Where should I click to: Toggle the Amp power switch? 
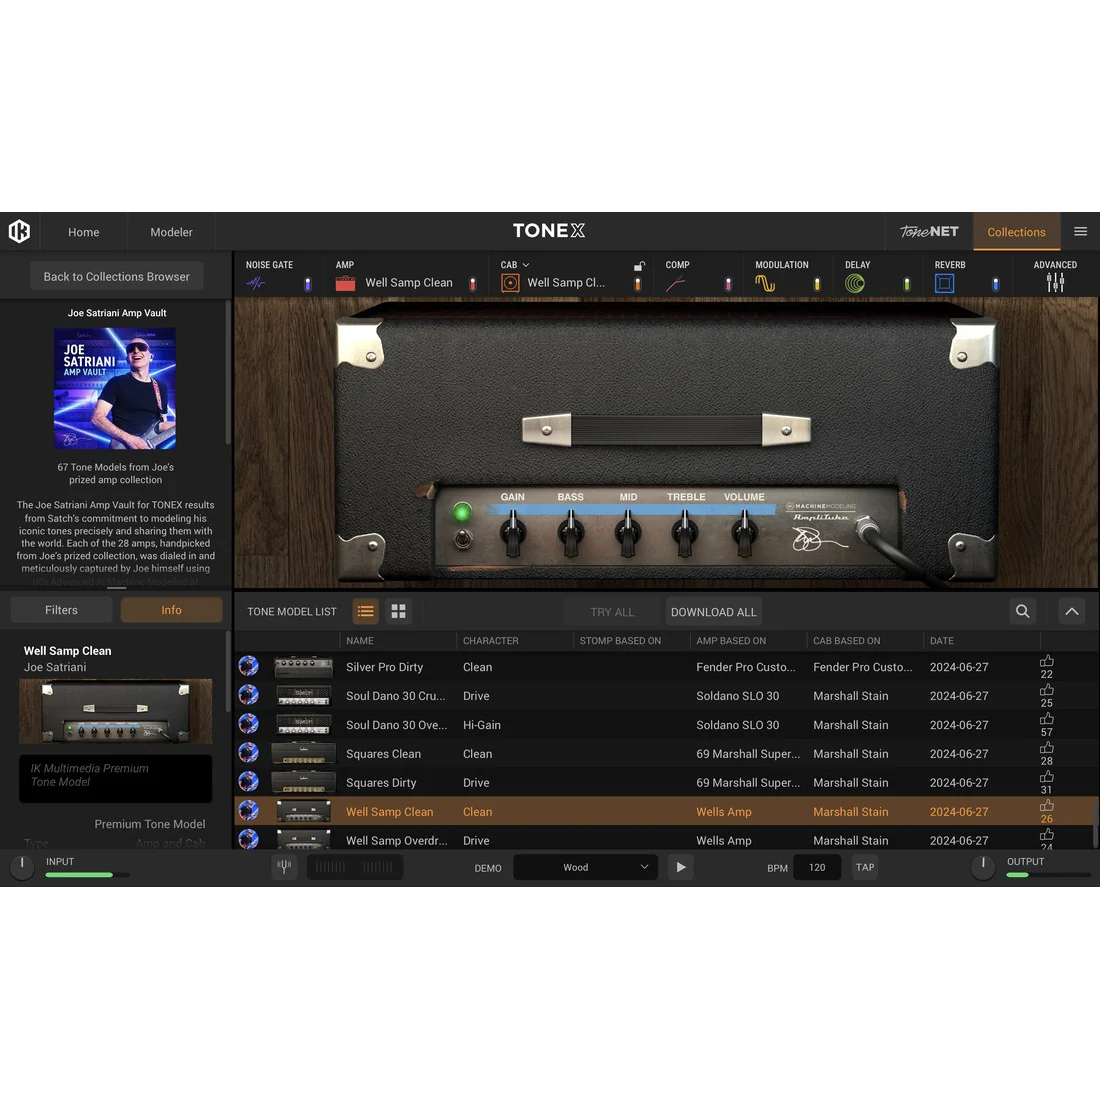(x=473, y=284)
